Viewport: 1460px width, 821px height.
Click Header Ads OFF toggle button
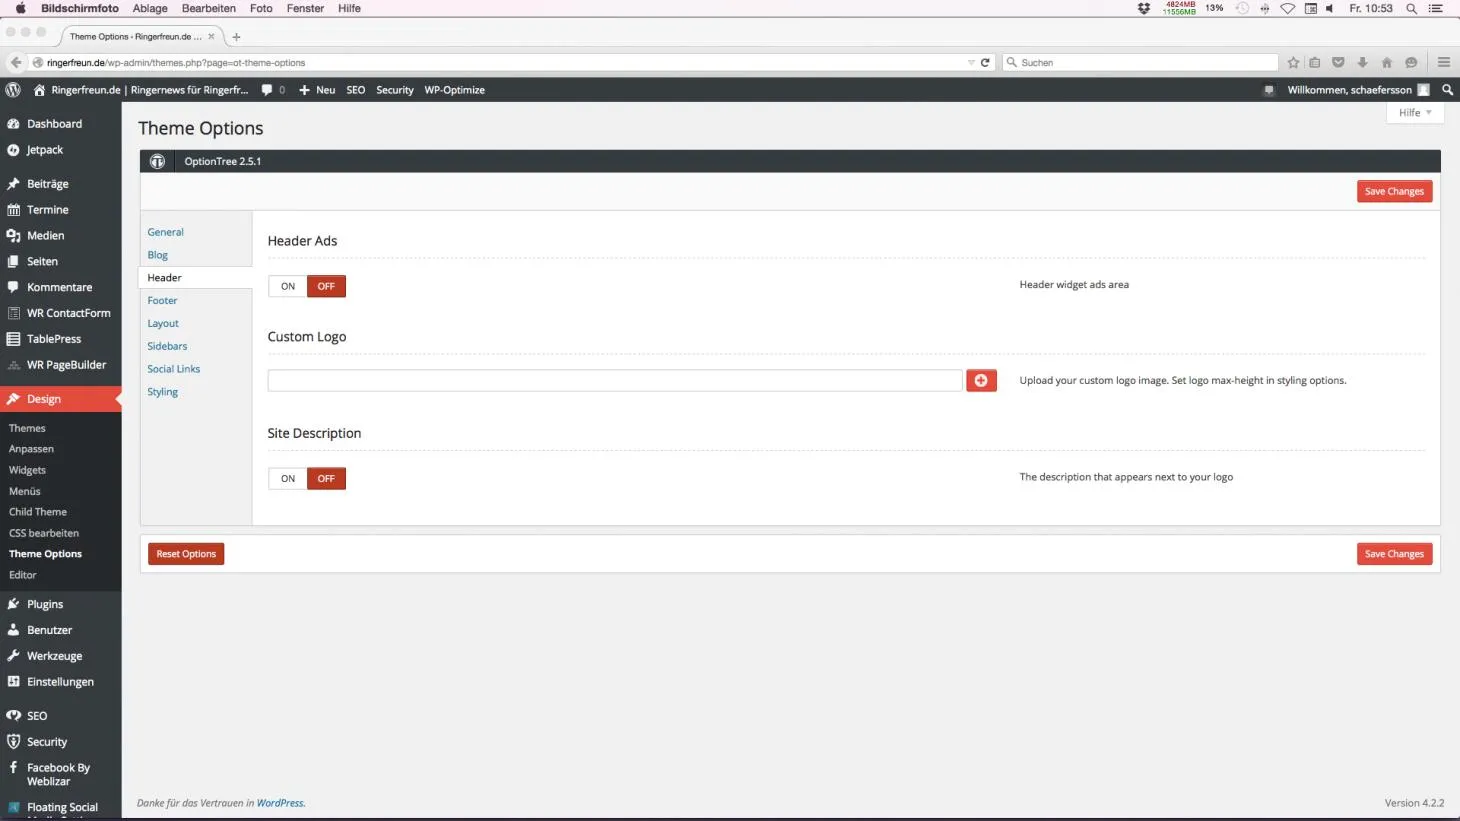pos(326,286)
